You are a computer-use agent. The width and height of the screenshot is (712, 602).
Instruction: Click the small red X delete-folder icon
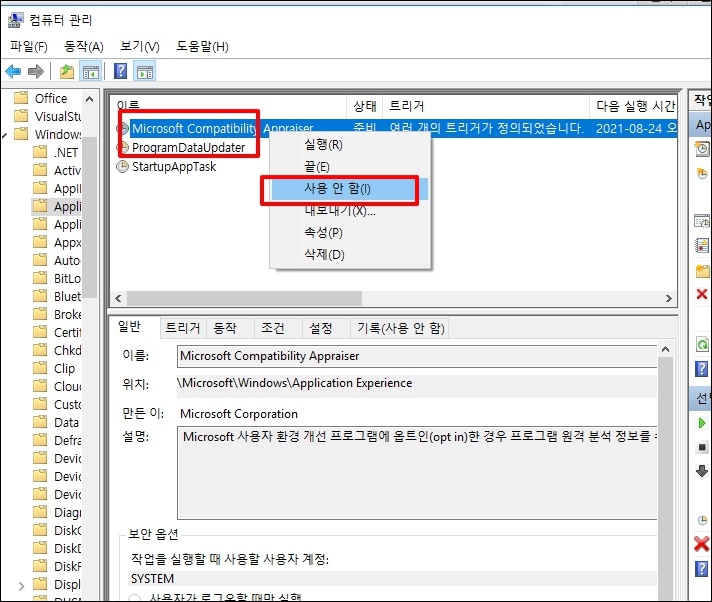702,294
